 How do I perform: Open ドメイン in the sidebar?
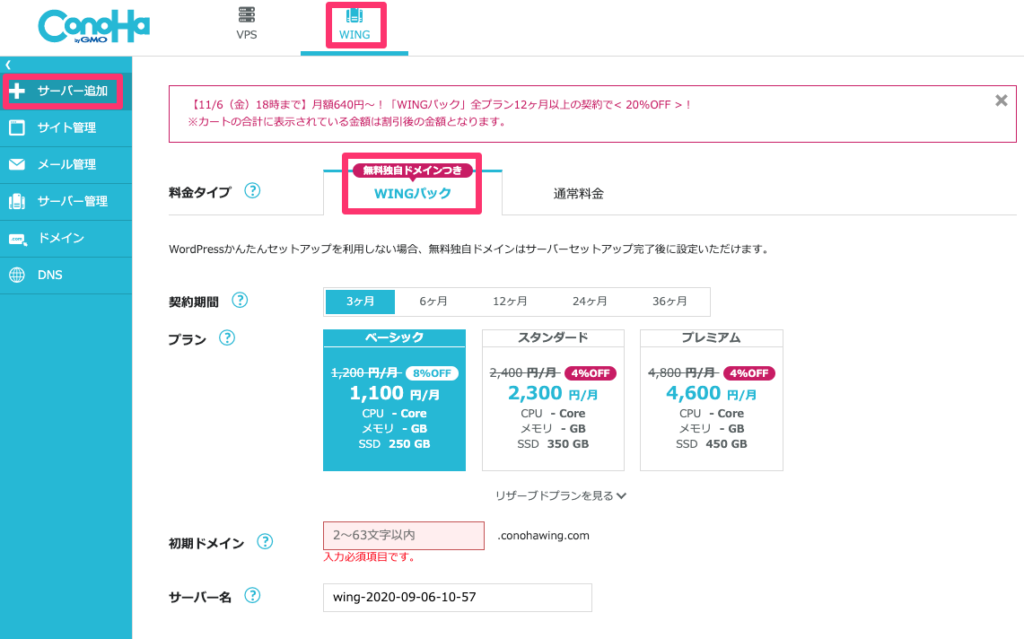[66, 238]
